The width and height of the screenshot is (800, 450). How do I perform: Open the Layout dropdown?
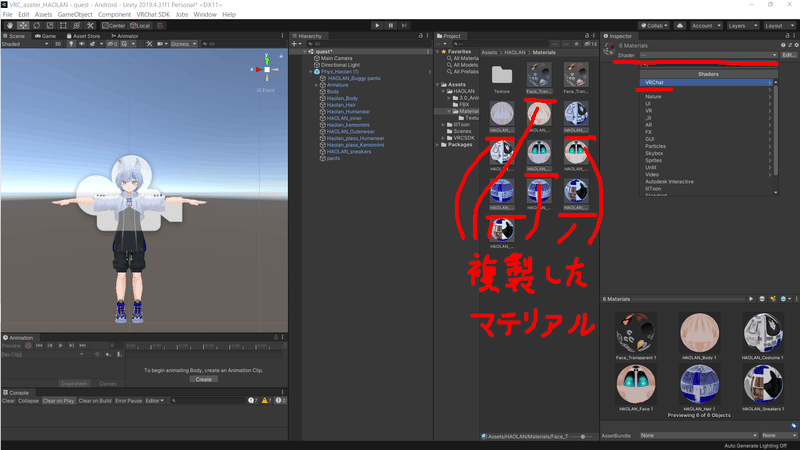tap(779, 26)
